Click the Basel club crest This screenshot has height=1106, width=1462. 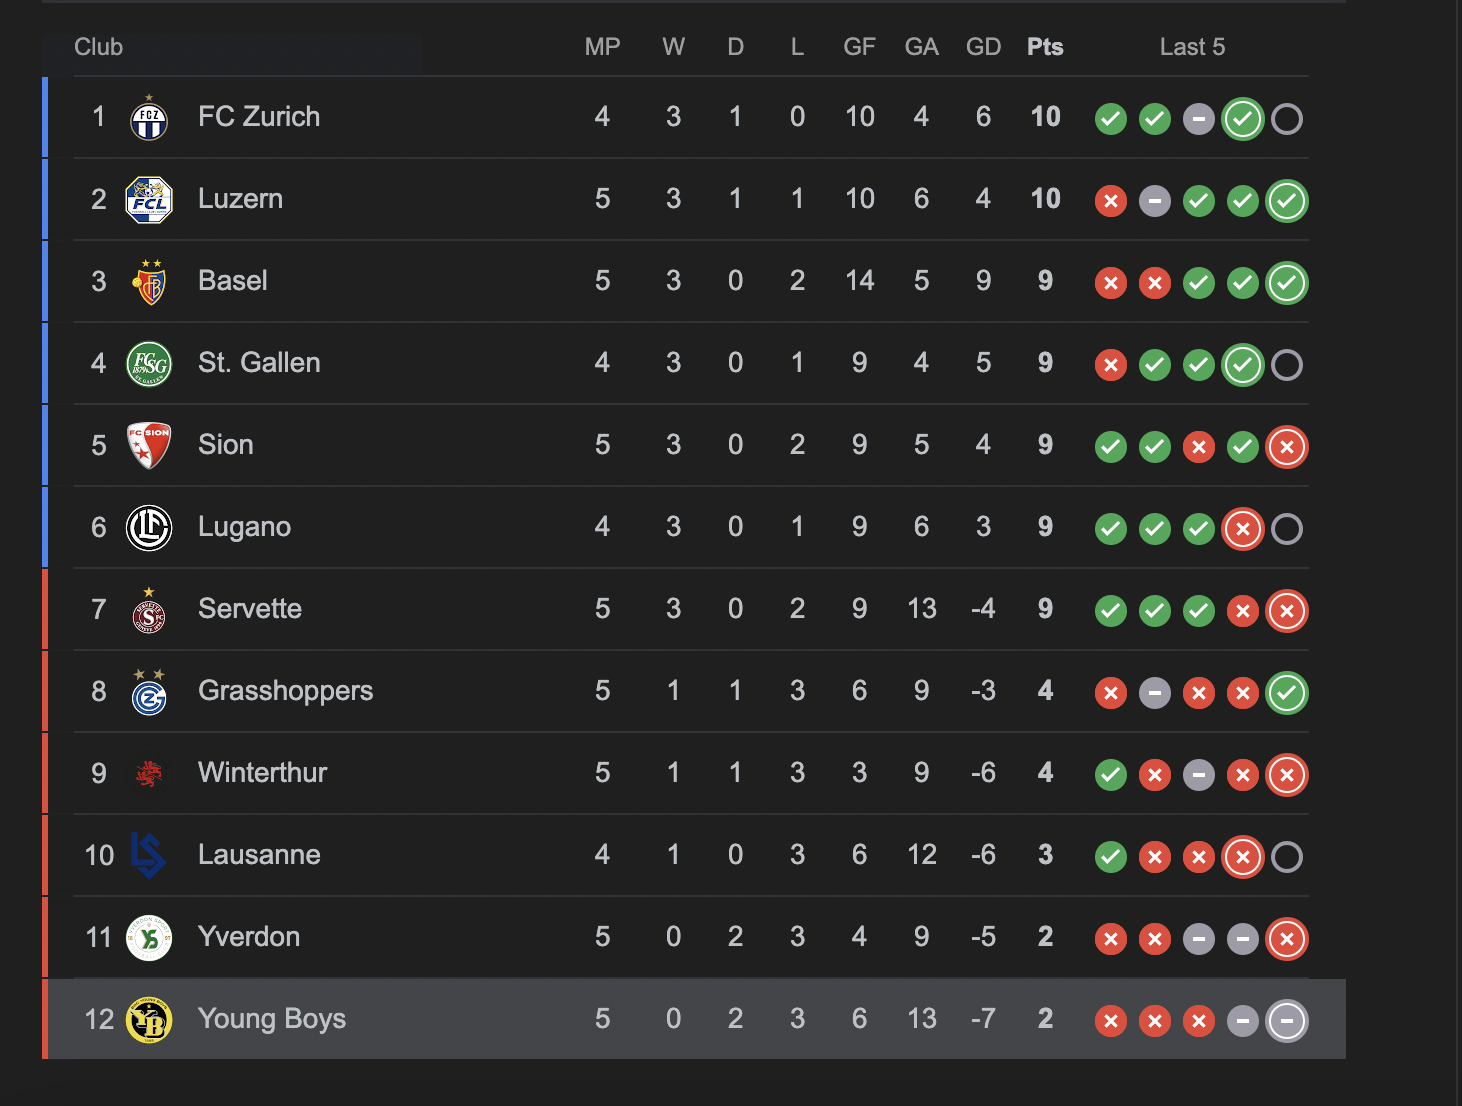tap(149, 281)
